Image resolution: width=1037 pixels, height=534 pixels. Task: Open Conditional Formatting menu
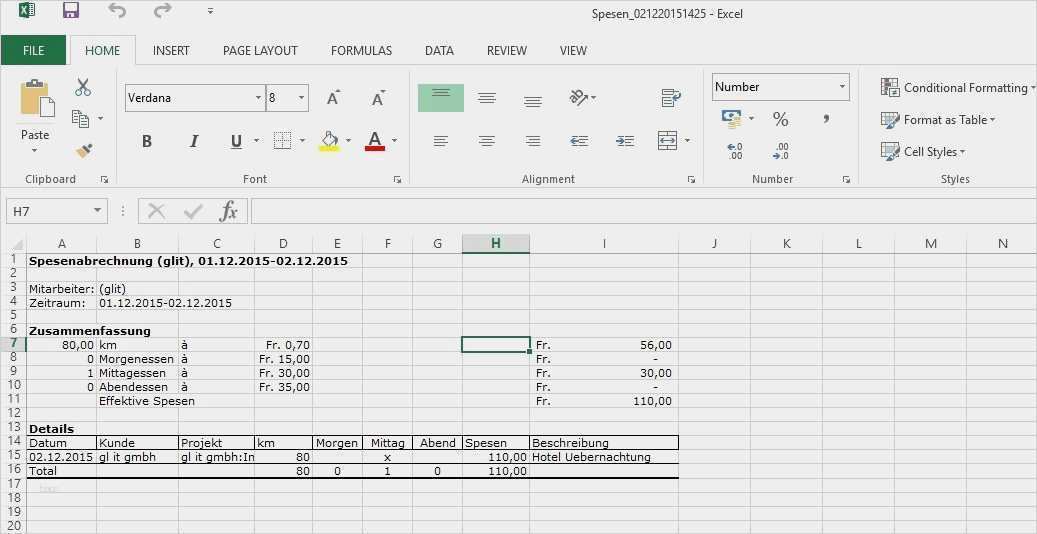click(958, 87)
